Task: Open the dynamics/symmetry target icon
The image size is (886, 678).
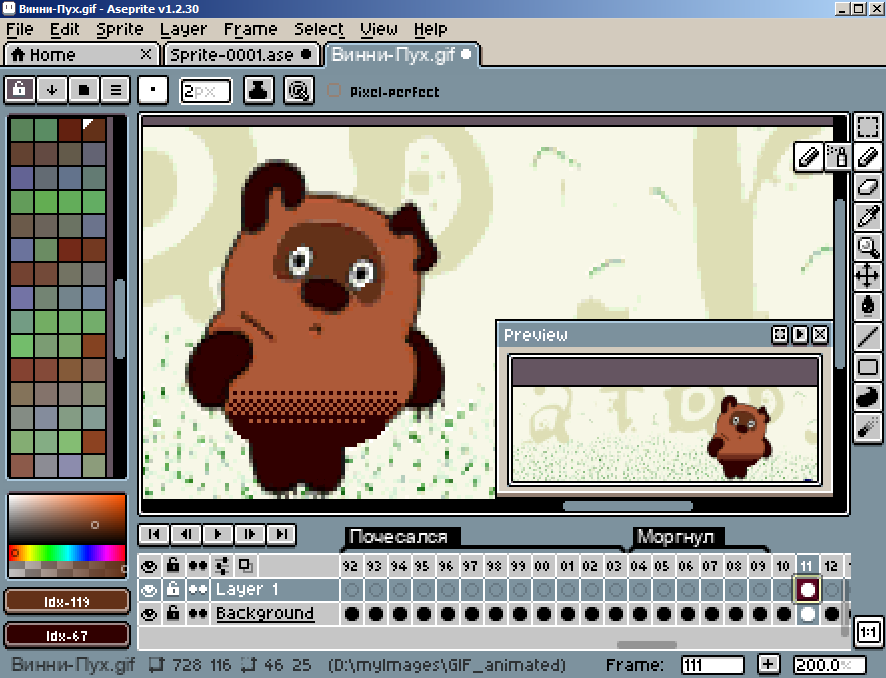Action: (x=298, y=90)
